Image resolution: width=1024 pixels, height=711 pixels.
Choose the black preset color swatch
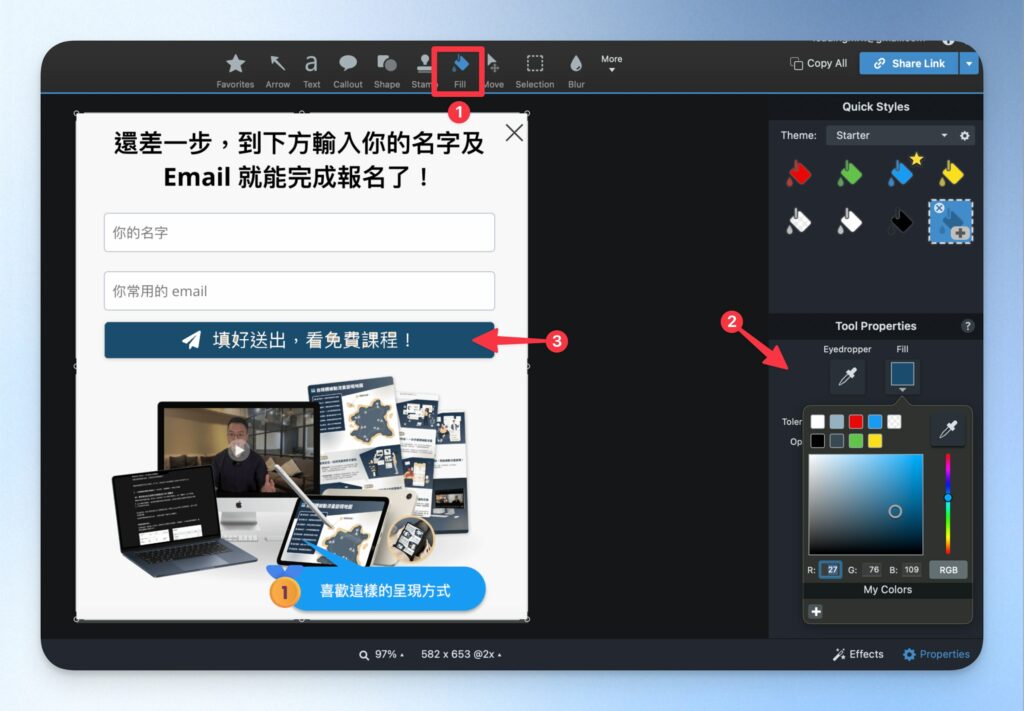pyautogui.click(x=818, y=441)
